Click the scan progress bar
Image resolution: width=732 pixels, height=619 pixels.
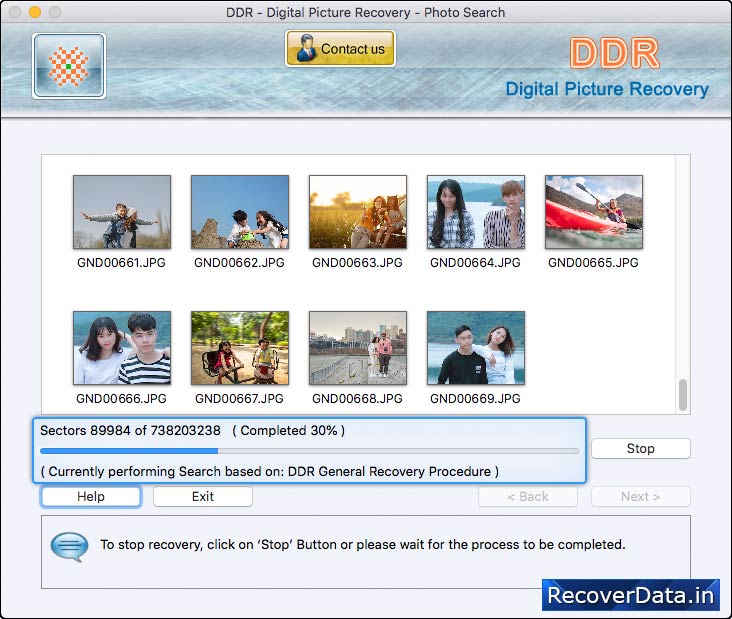tap(310, 451)
